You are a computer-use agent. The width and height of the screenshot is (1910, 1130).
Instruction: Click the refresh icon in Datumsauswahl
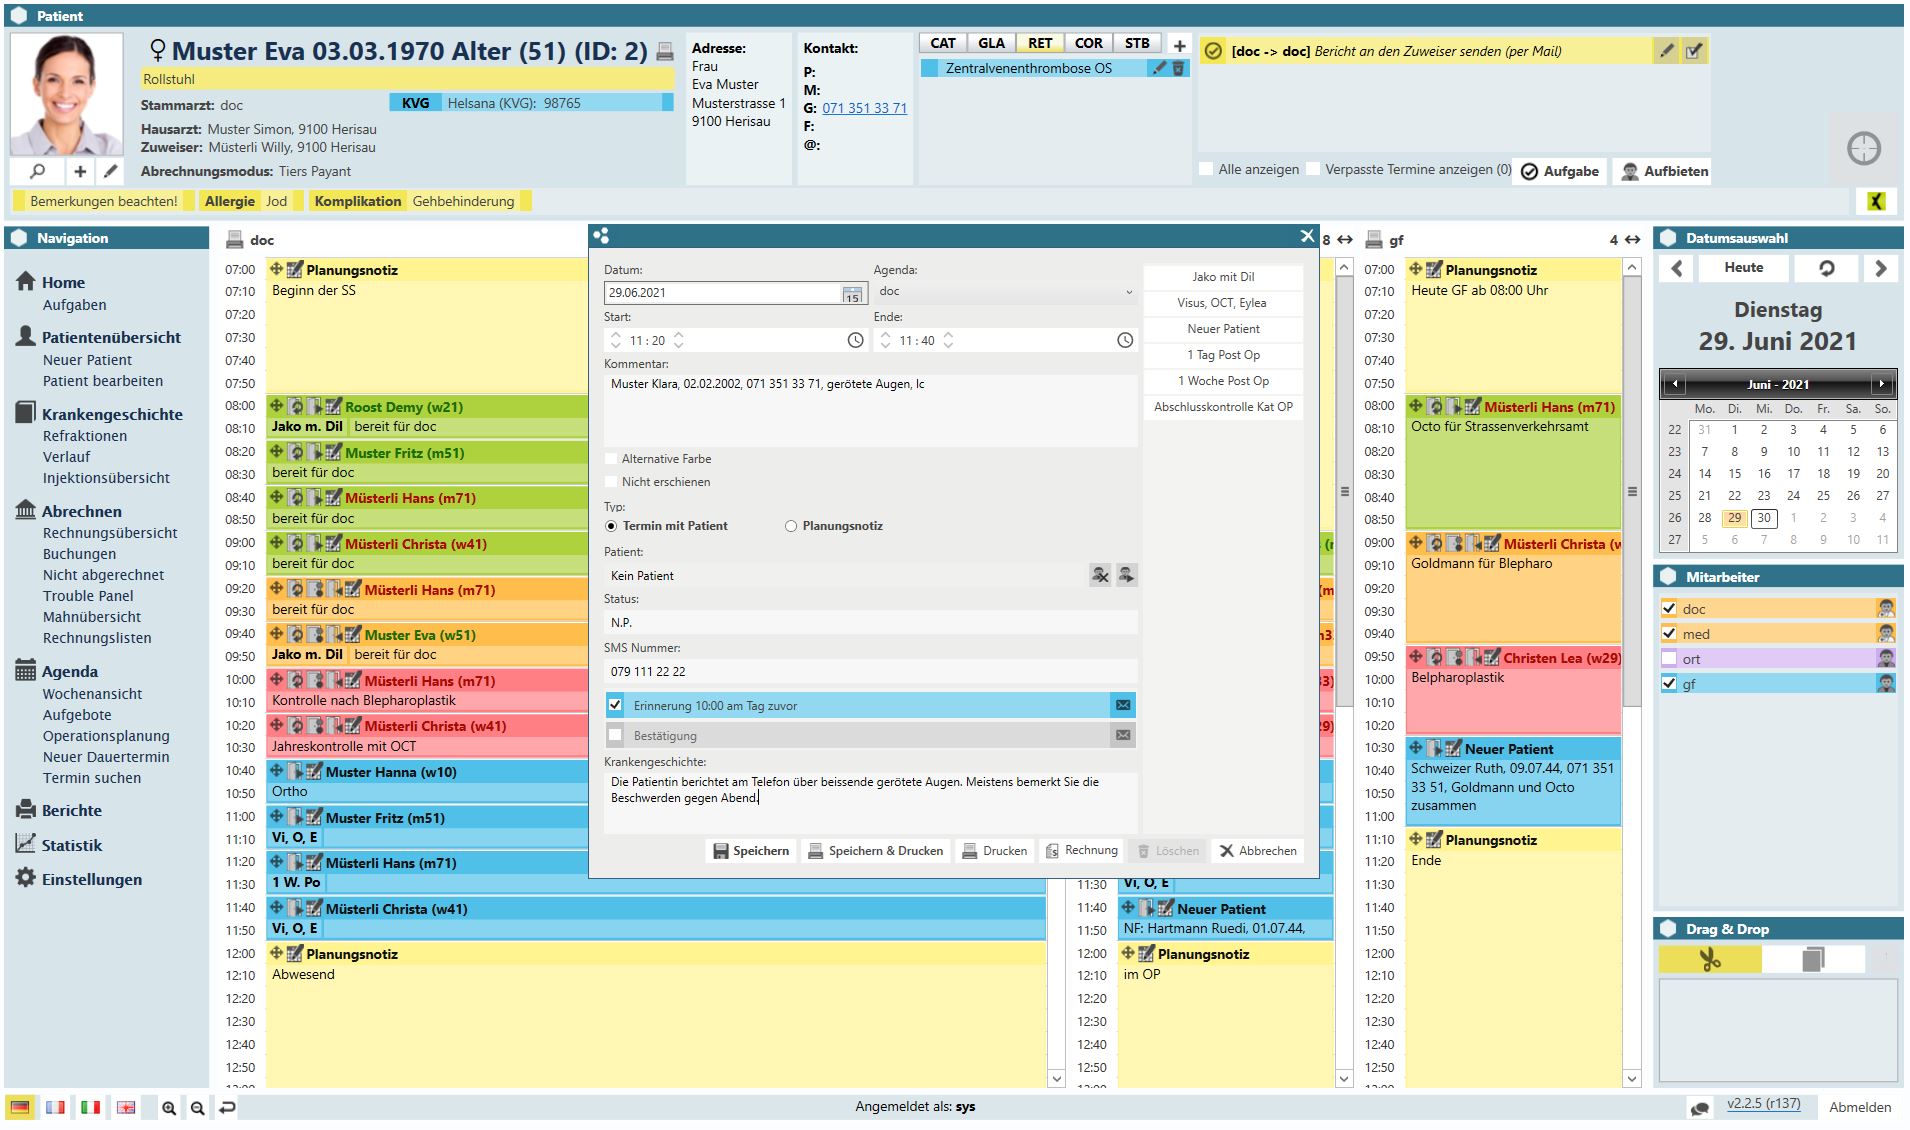click(x=1826, y=268)
